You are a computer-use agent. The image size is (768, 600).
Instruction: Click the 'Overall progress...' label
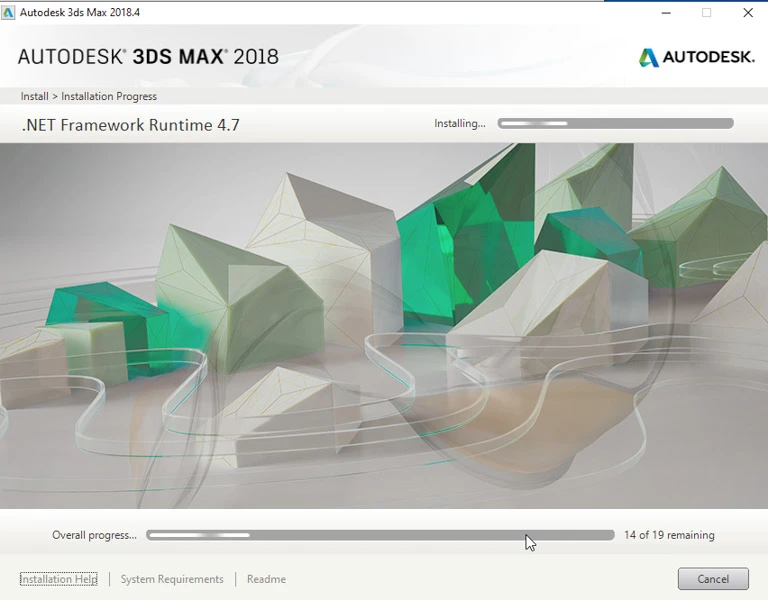95,535
